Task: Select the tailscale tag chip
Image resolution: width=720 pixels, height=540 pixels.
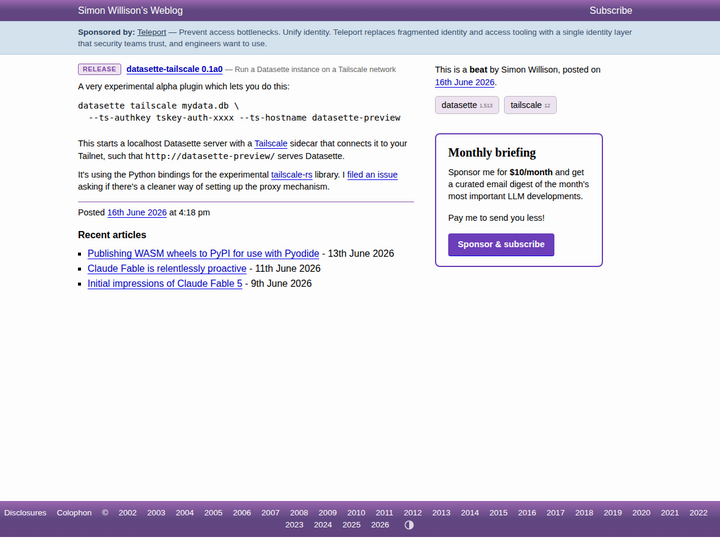Action: point(530,105)
